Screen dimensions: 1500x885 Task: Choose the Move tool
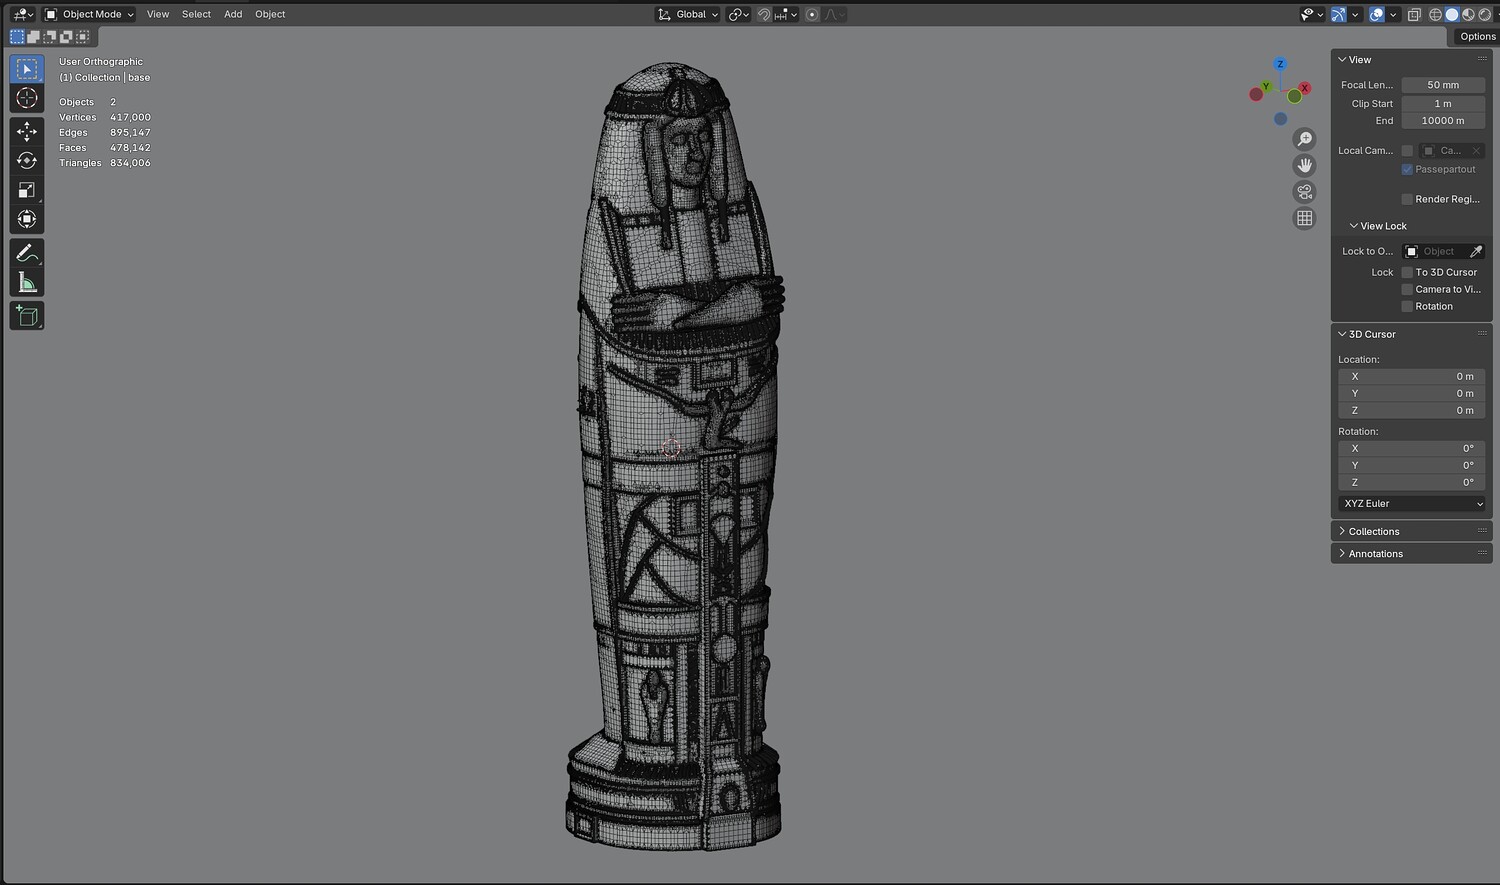pyautogui.click(x=27, y=131)
